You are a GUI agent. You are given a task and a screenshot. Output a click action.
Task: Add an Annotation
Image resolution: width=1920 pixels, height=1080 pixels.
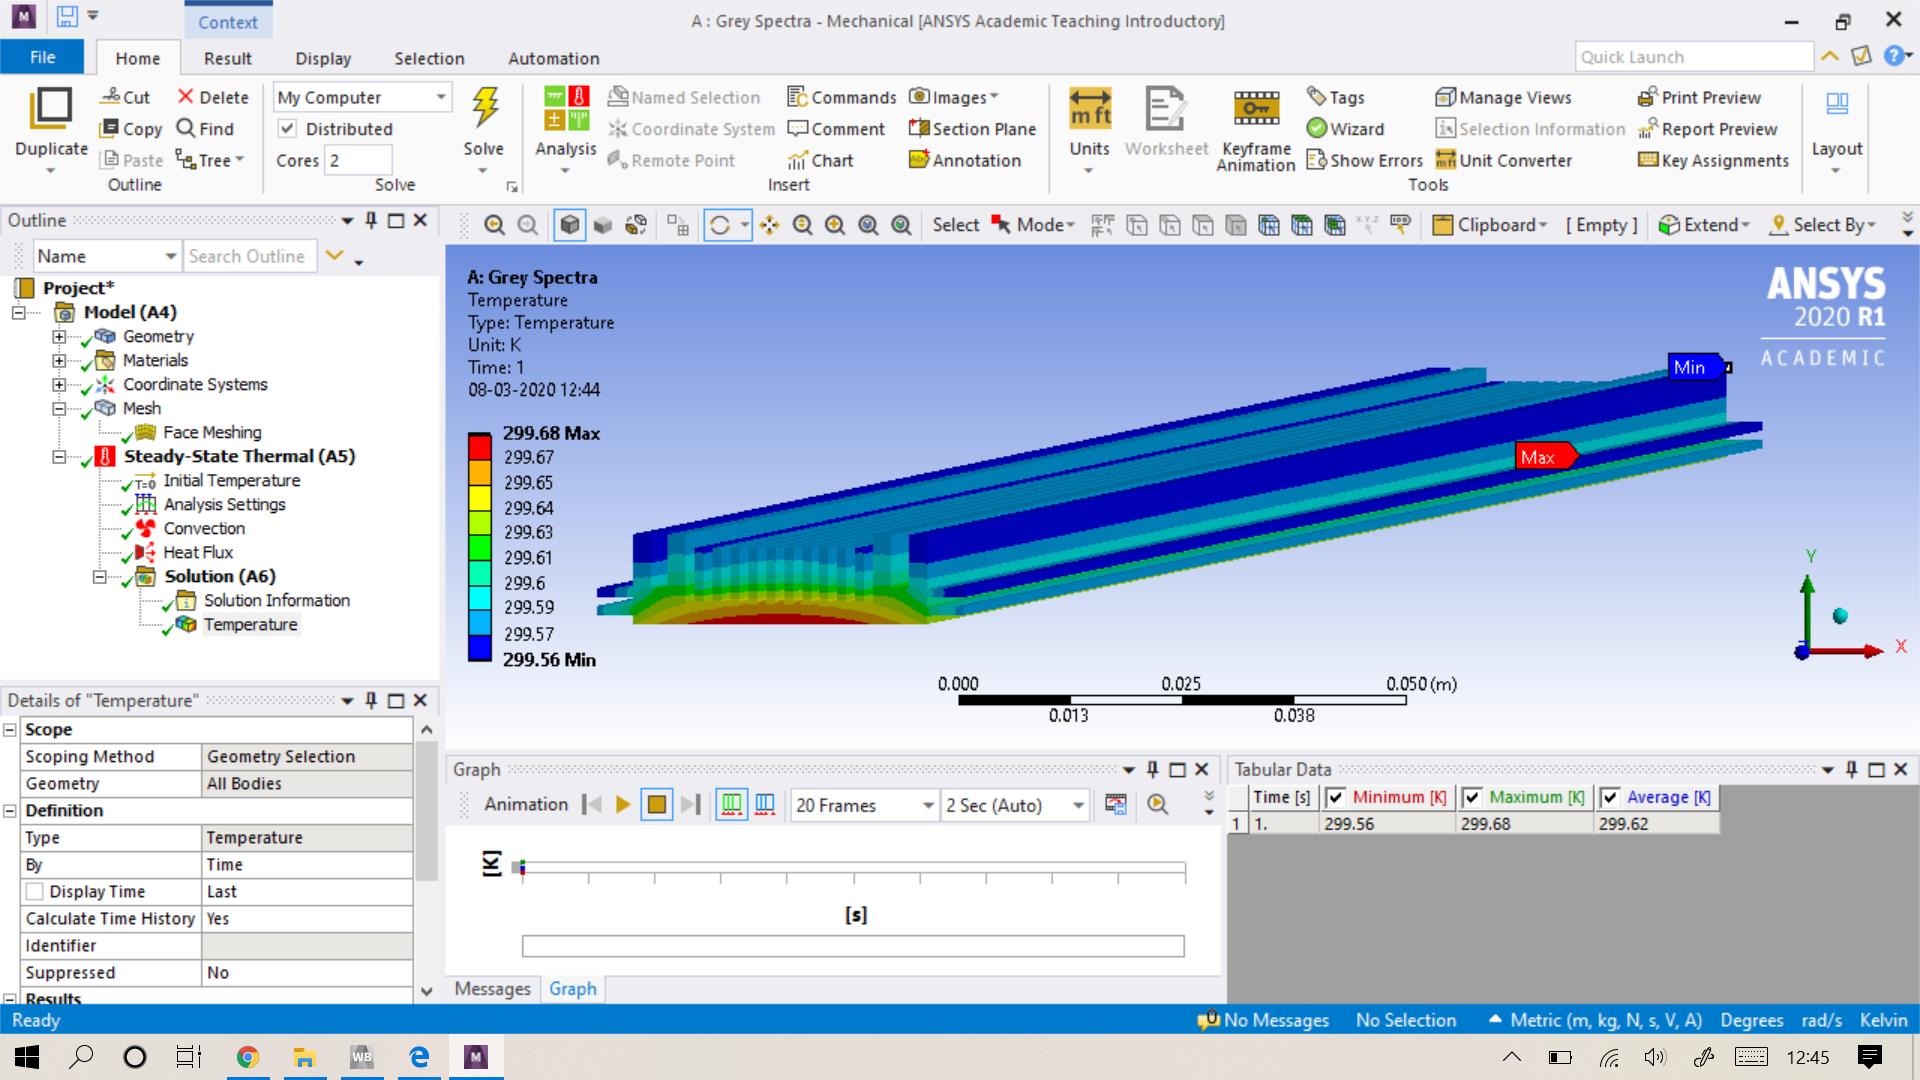pyautogui.click(x=965, y=160)
